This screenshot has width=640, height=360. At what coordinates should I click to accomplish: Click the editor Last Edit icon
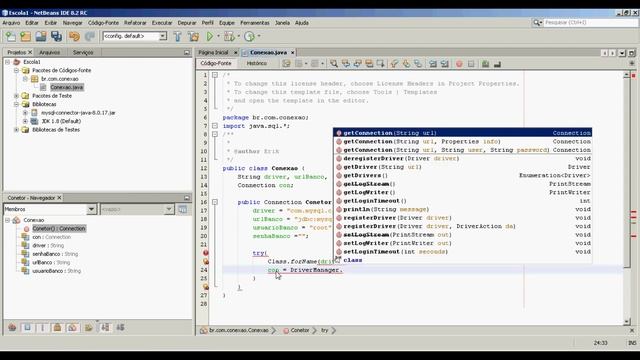pyautogui.click(x=286, y=64)
